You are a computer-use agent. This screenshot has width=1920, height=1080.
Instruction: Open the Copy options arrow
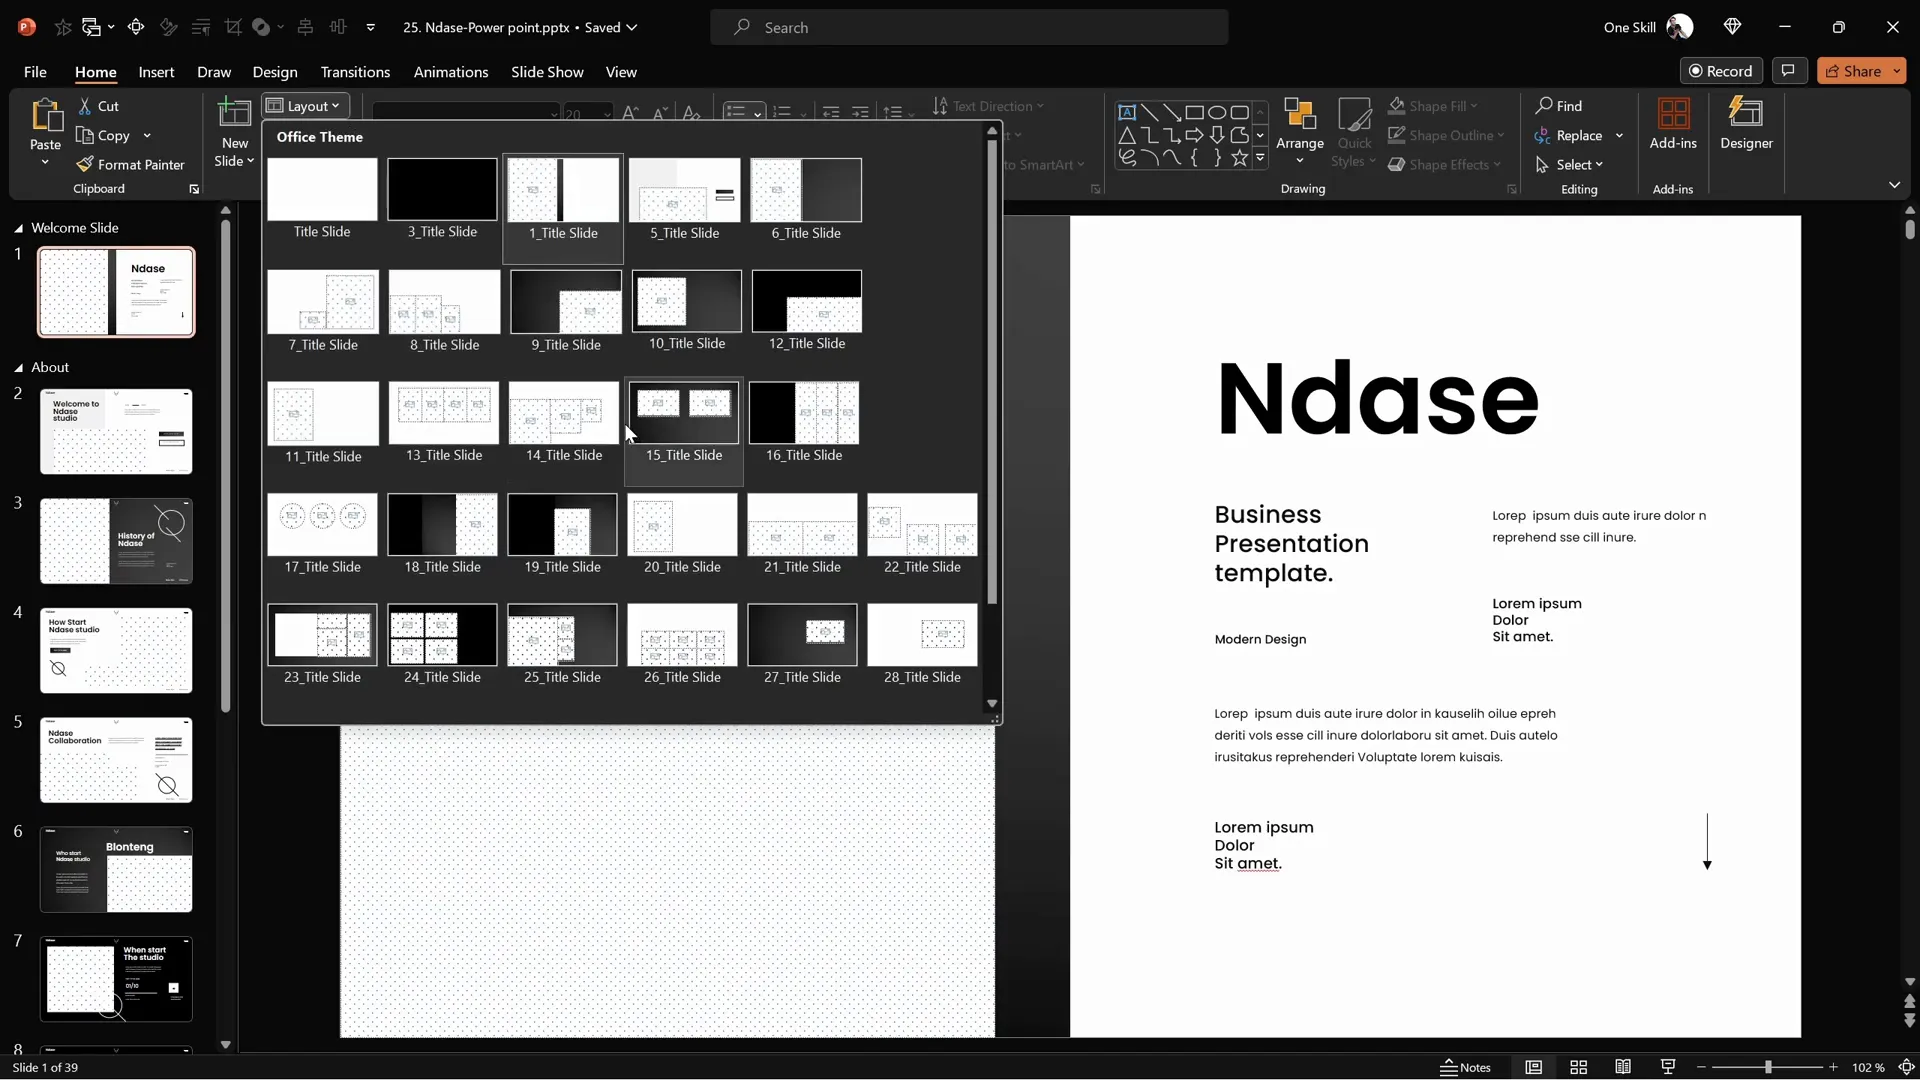click(x=147, y=135)
